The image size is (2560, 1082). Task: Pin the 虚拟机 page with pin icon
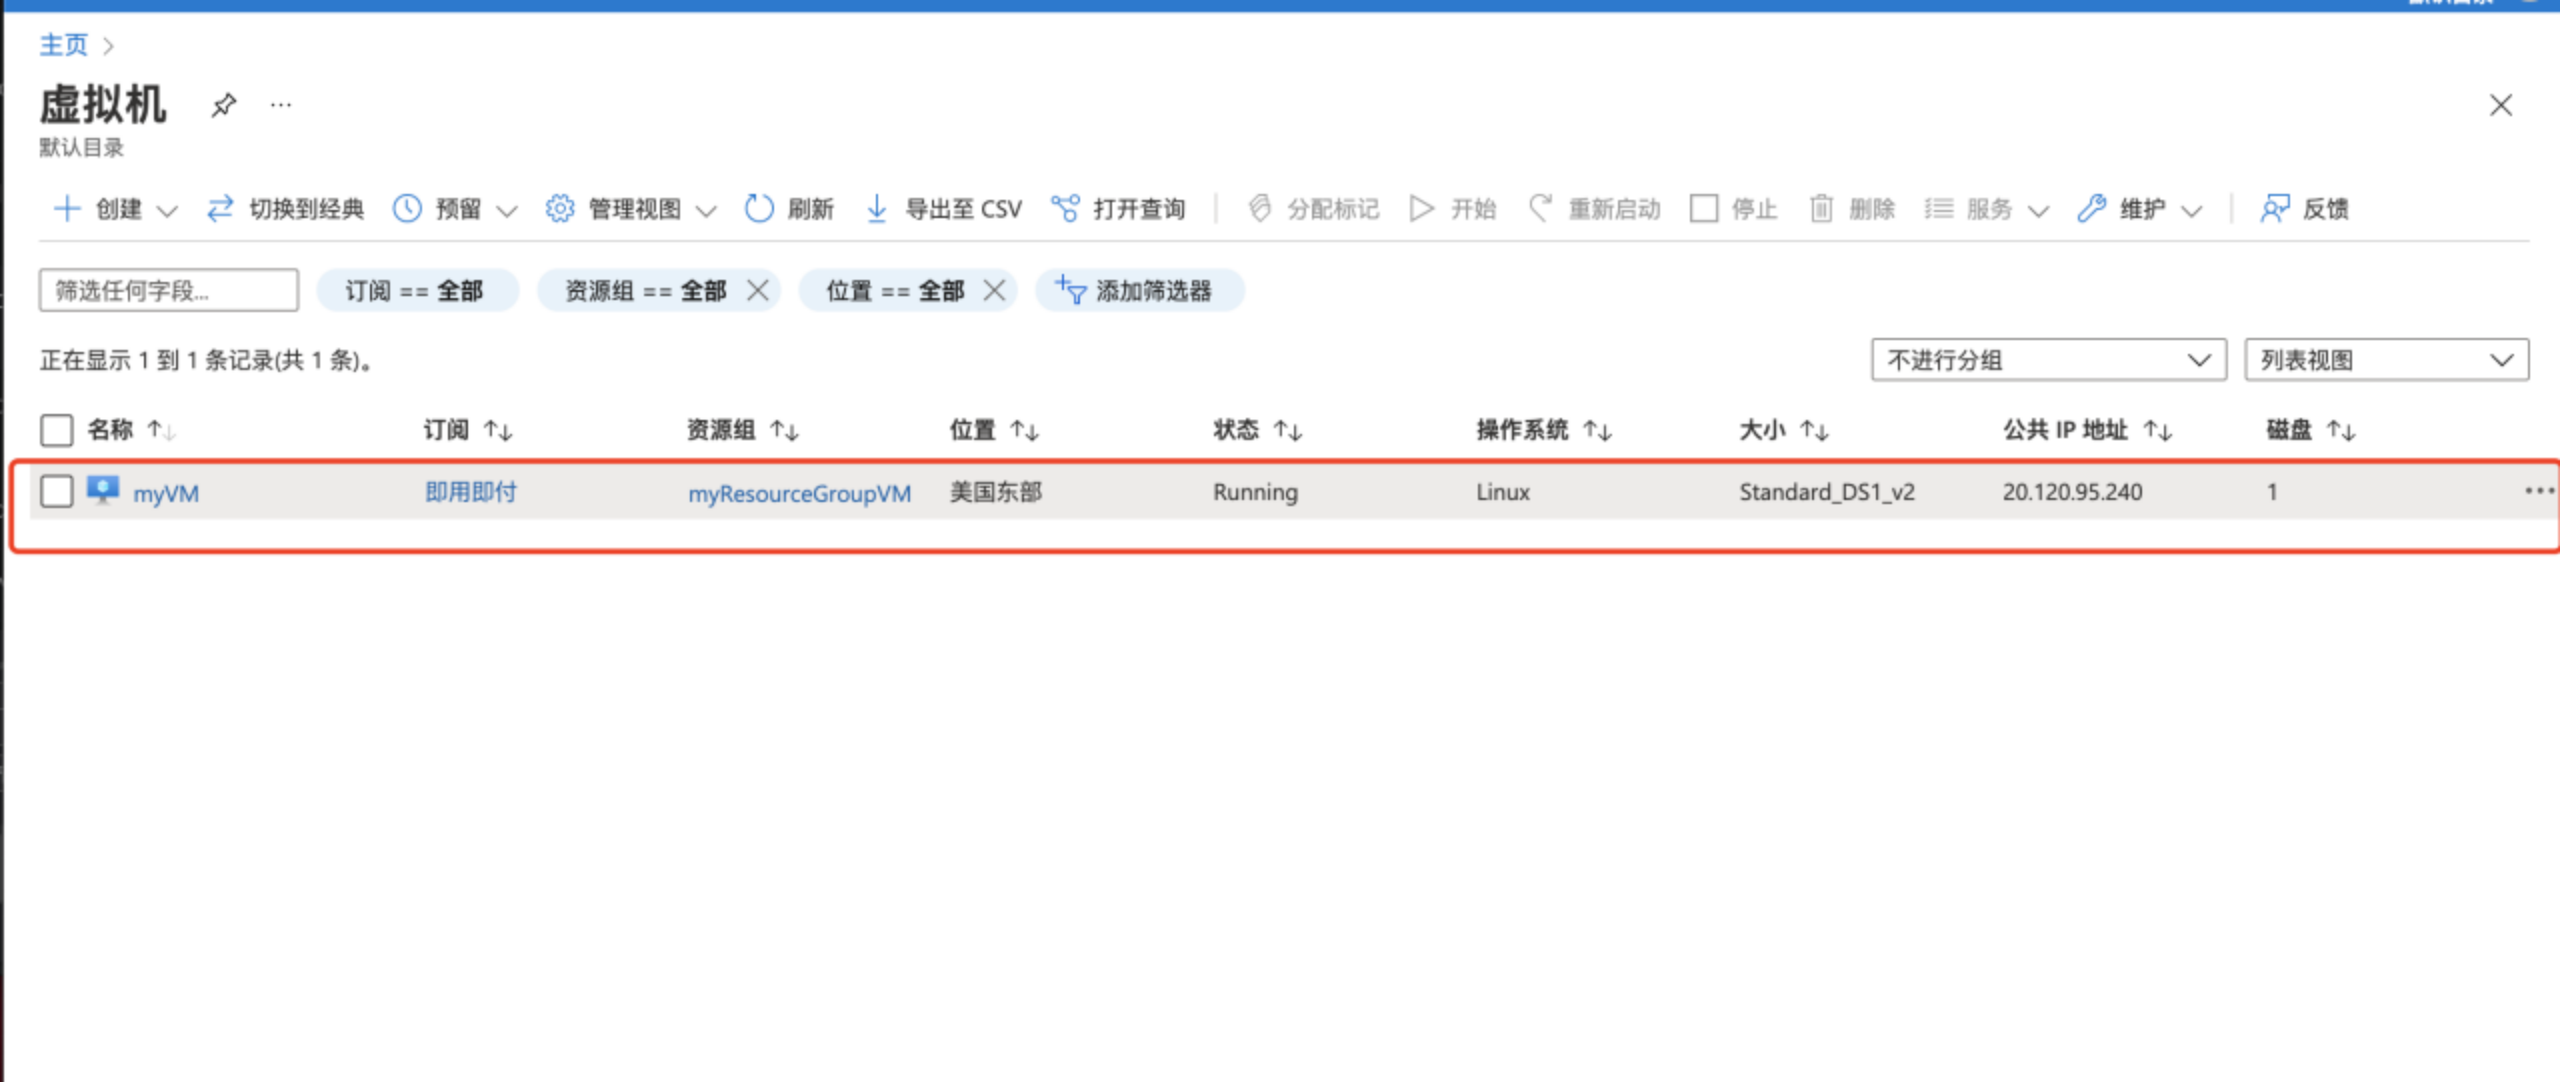[224, 105]
